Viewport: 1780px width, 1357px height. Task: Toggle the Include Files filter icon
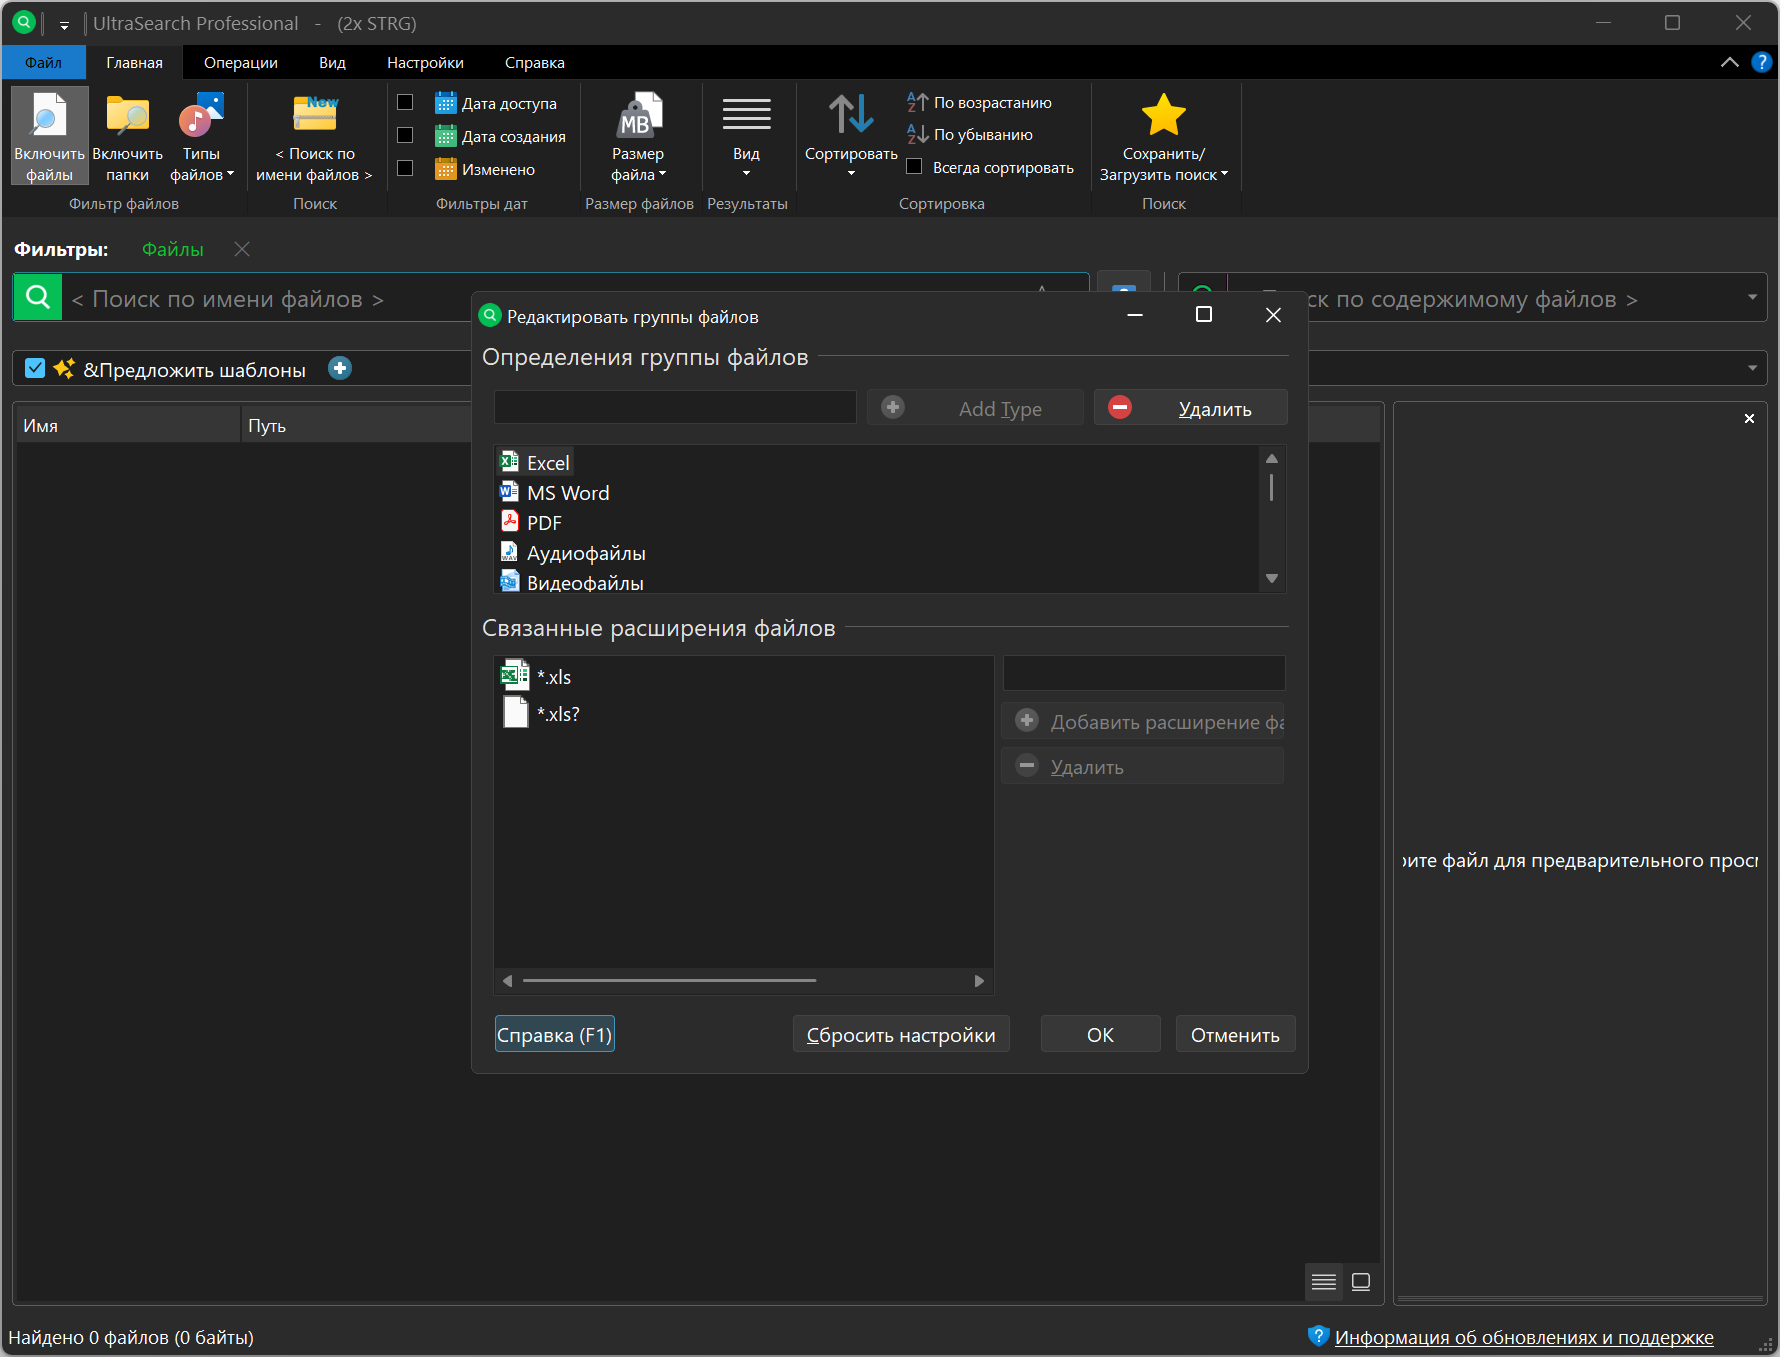click(49, 116)
